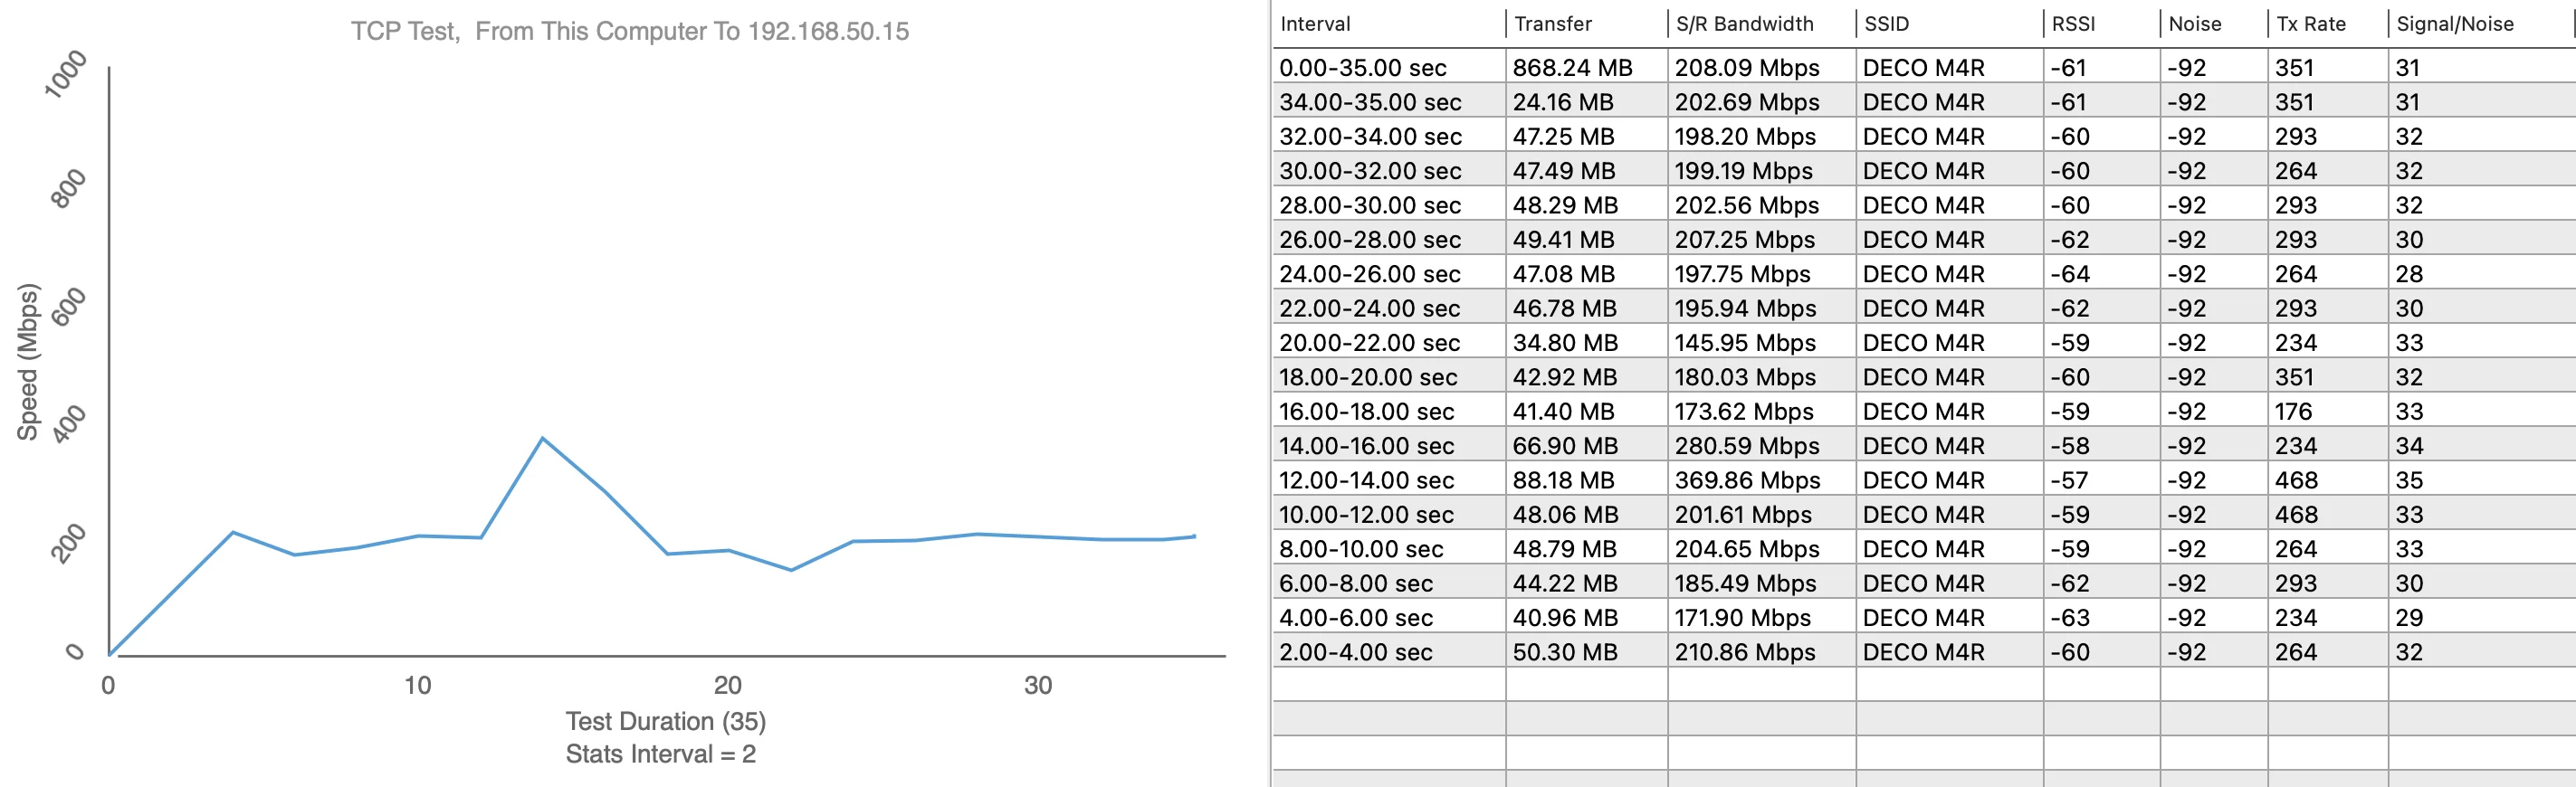
Task: Select the 0.00-35.00 sec summary row
Action: point(1362,68)
